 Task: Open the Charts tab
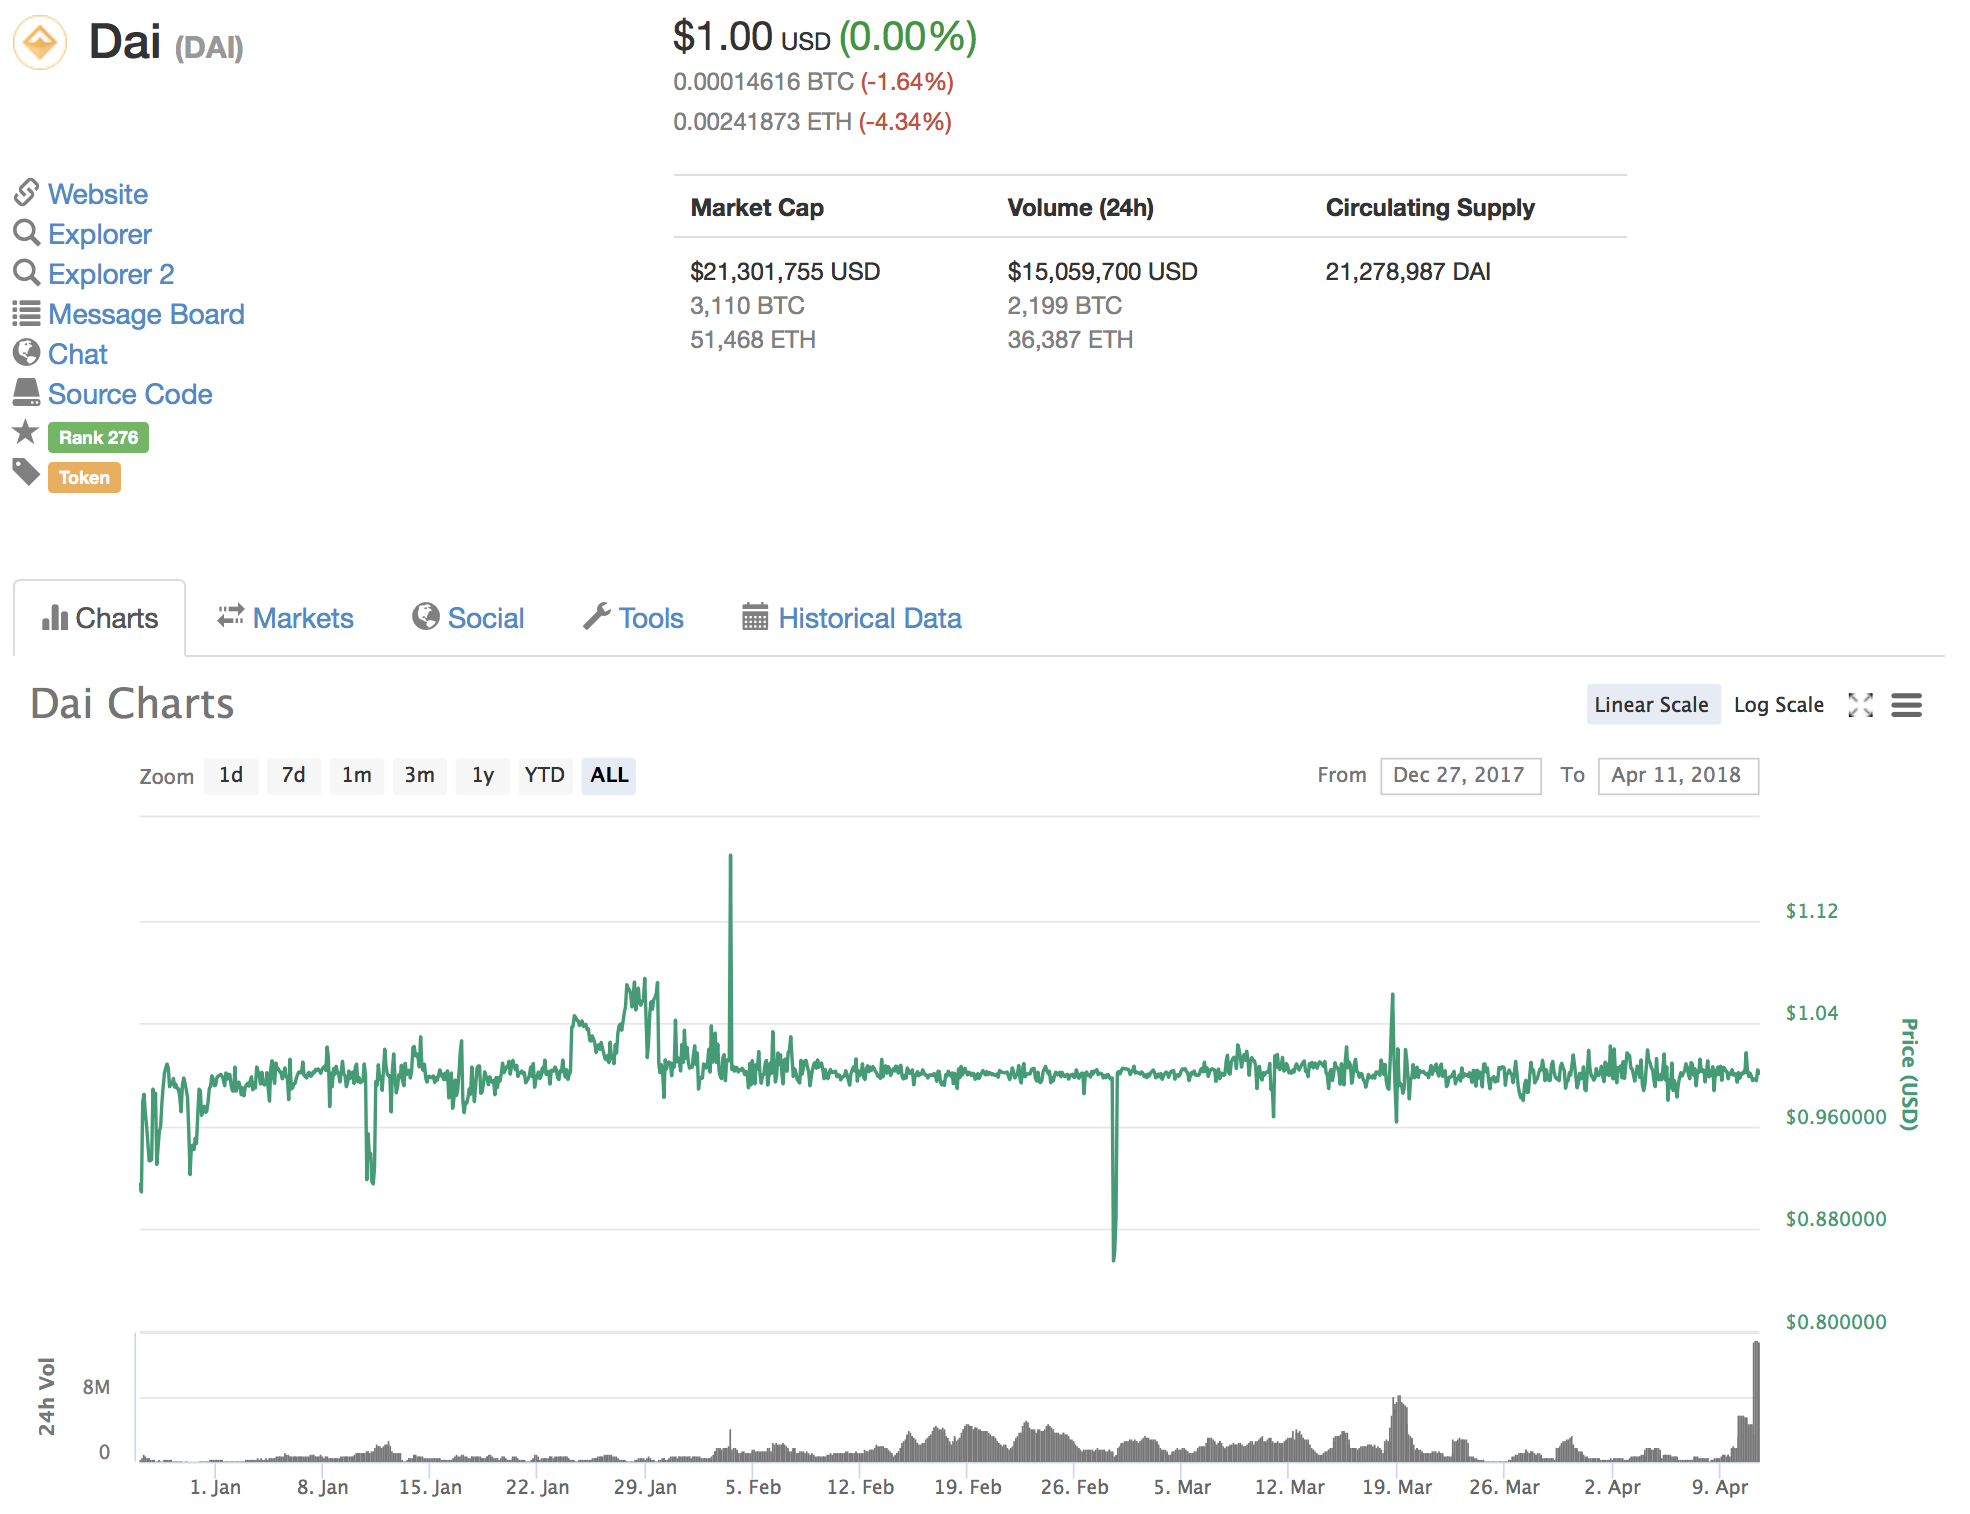(100, 618)
